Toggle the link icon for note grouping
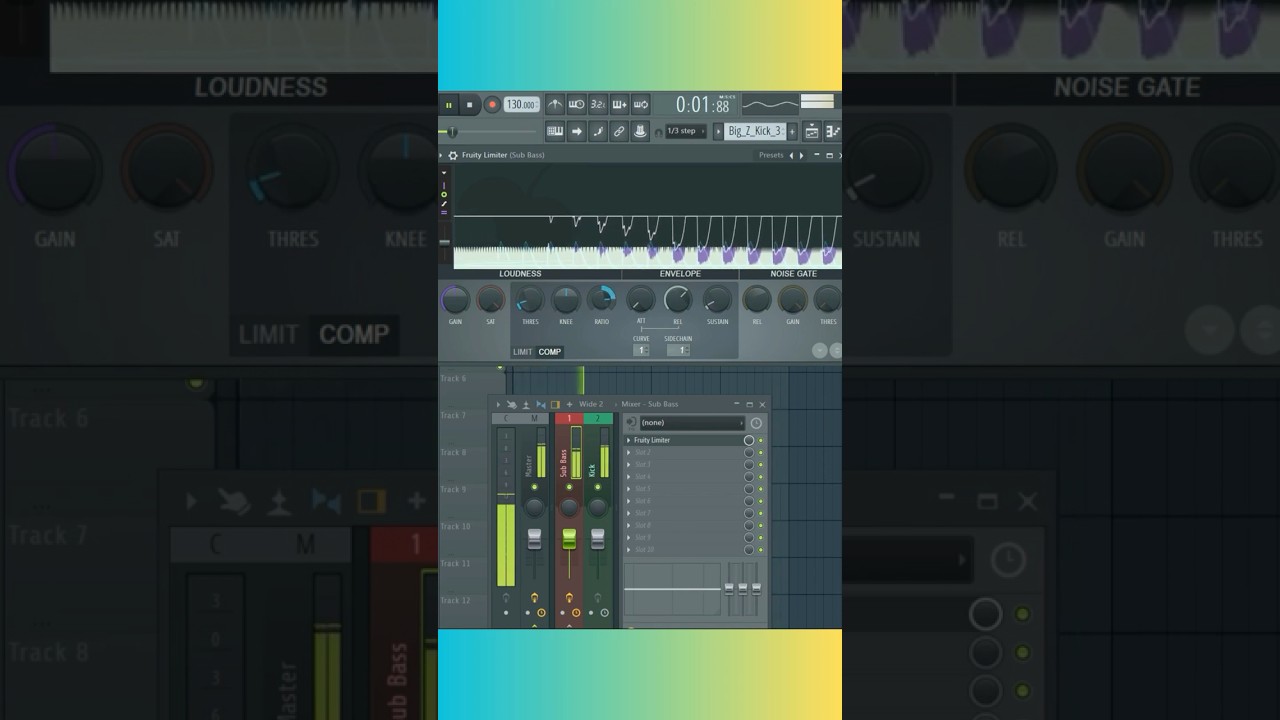The width and height of the screenshot is (1280, 720). [x=619, y=131]
